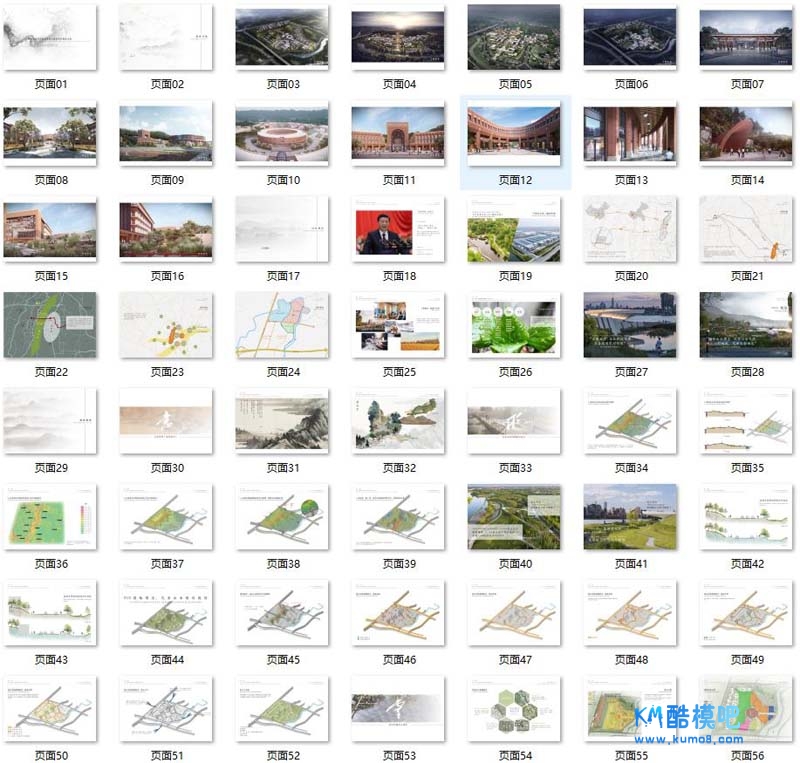Open the 页面01 cover page thumbnail
This screenshot has height=763, width=800.
coord(51,37)
